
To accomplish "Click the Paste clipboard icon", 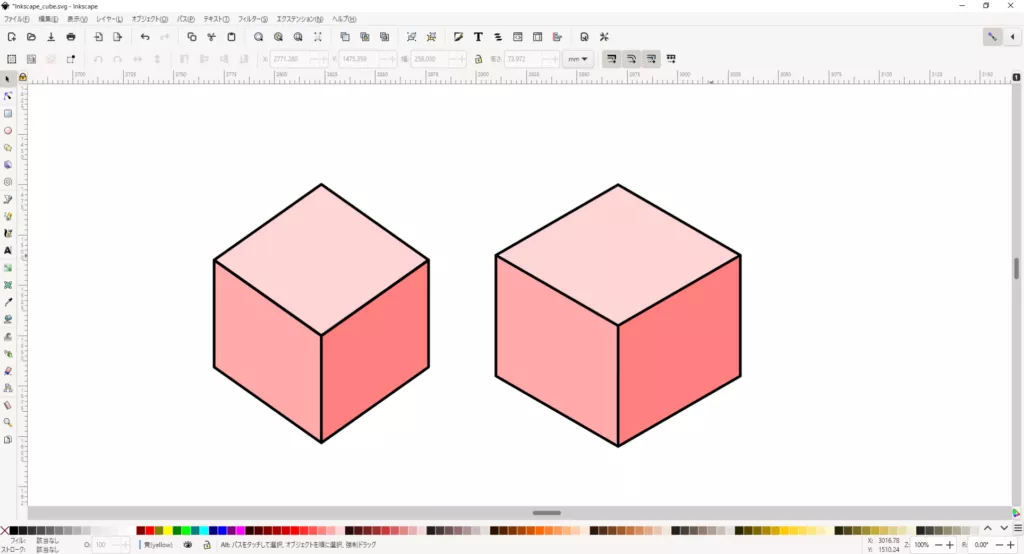I will coord(231,37).
